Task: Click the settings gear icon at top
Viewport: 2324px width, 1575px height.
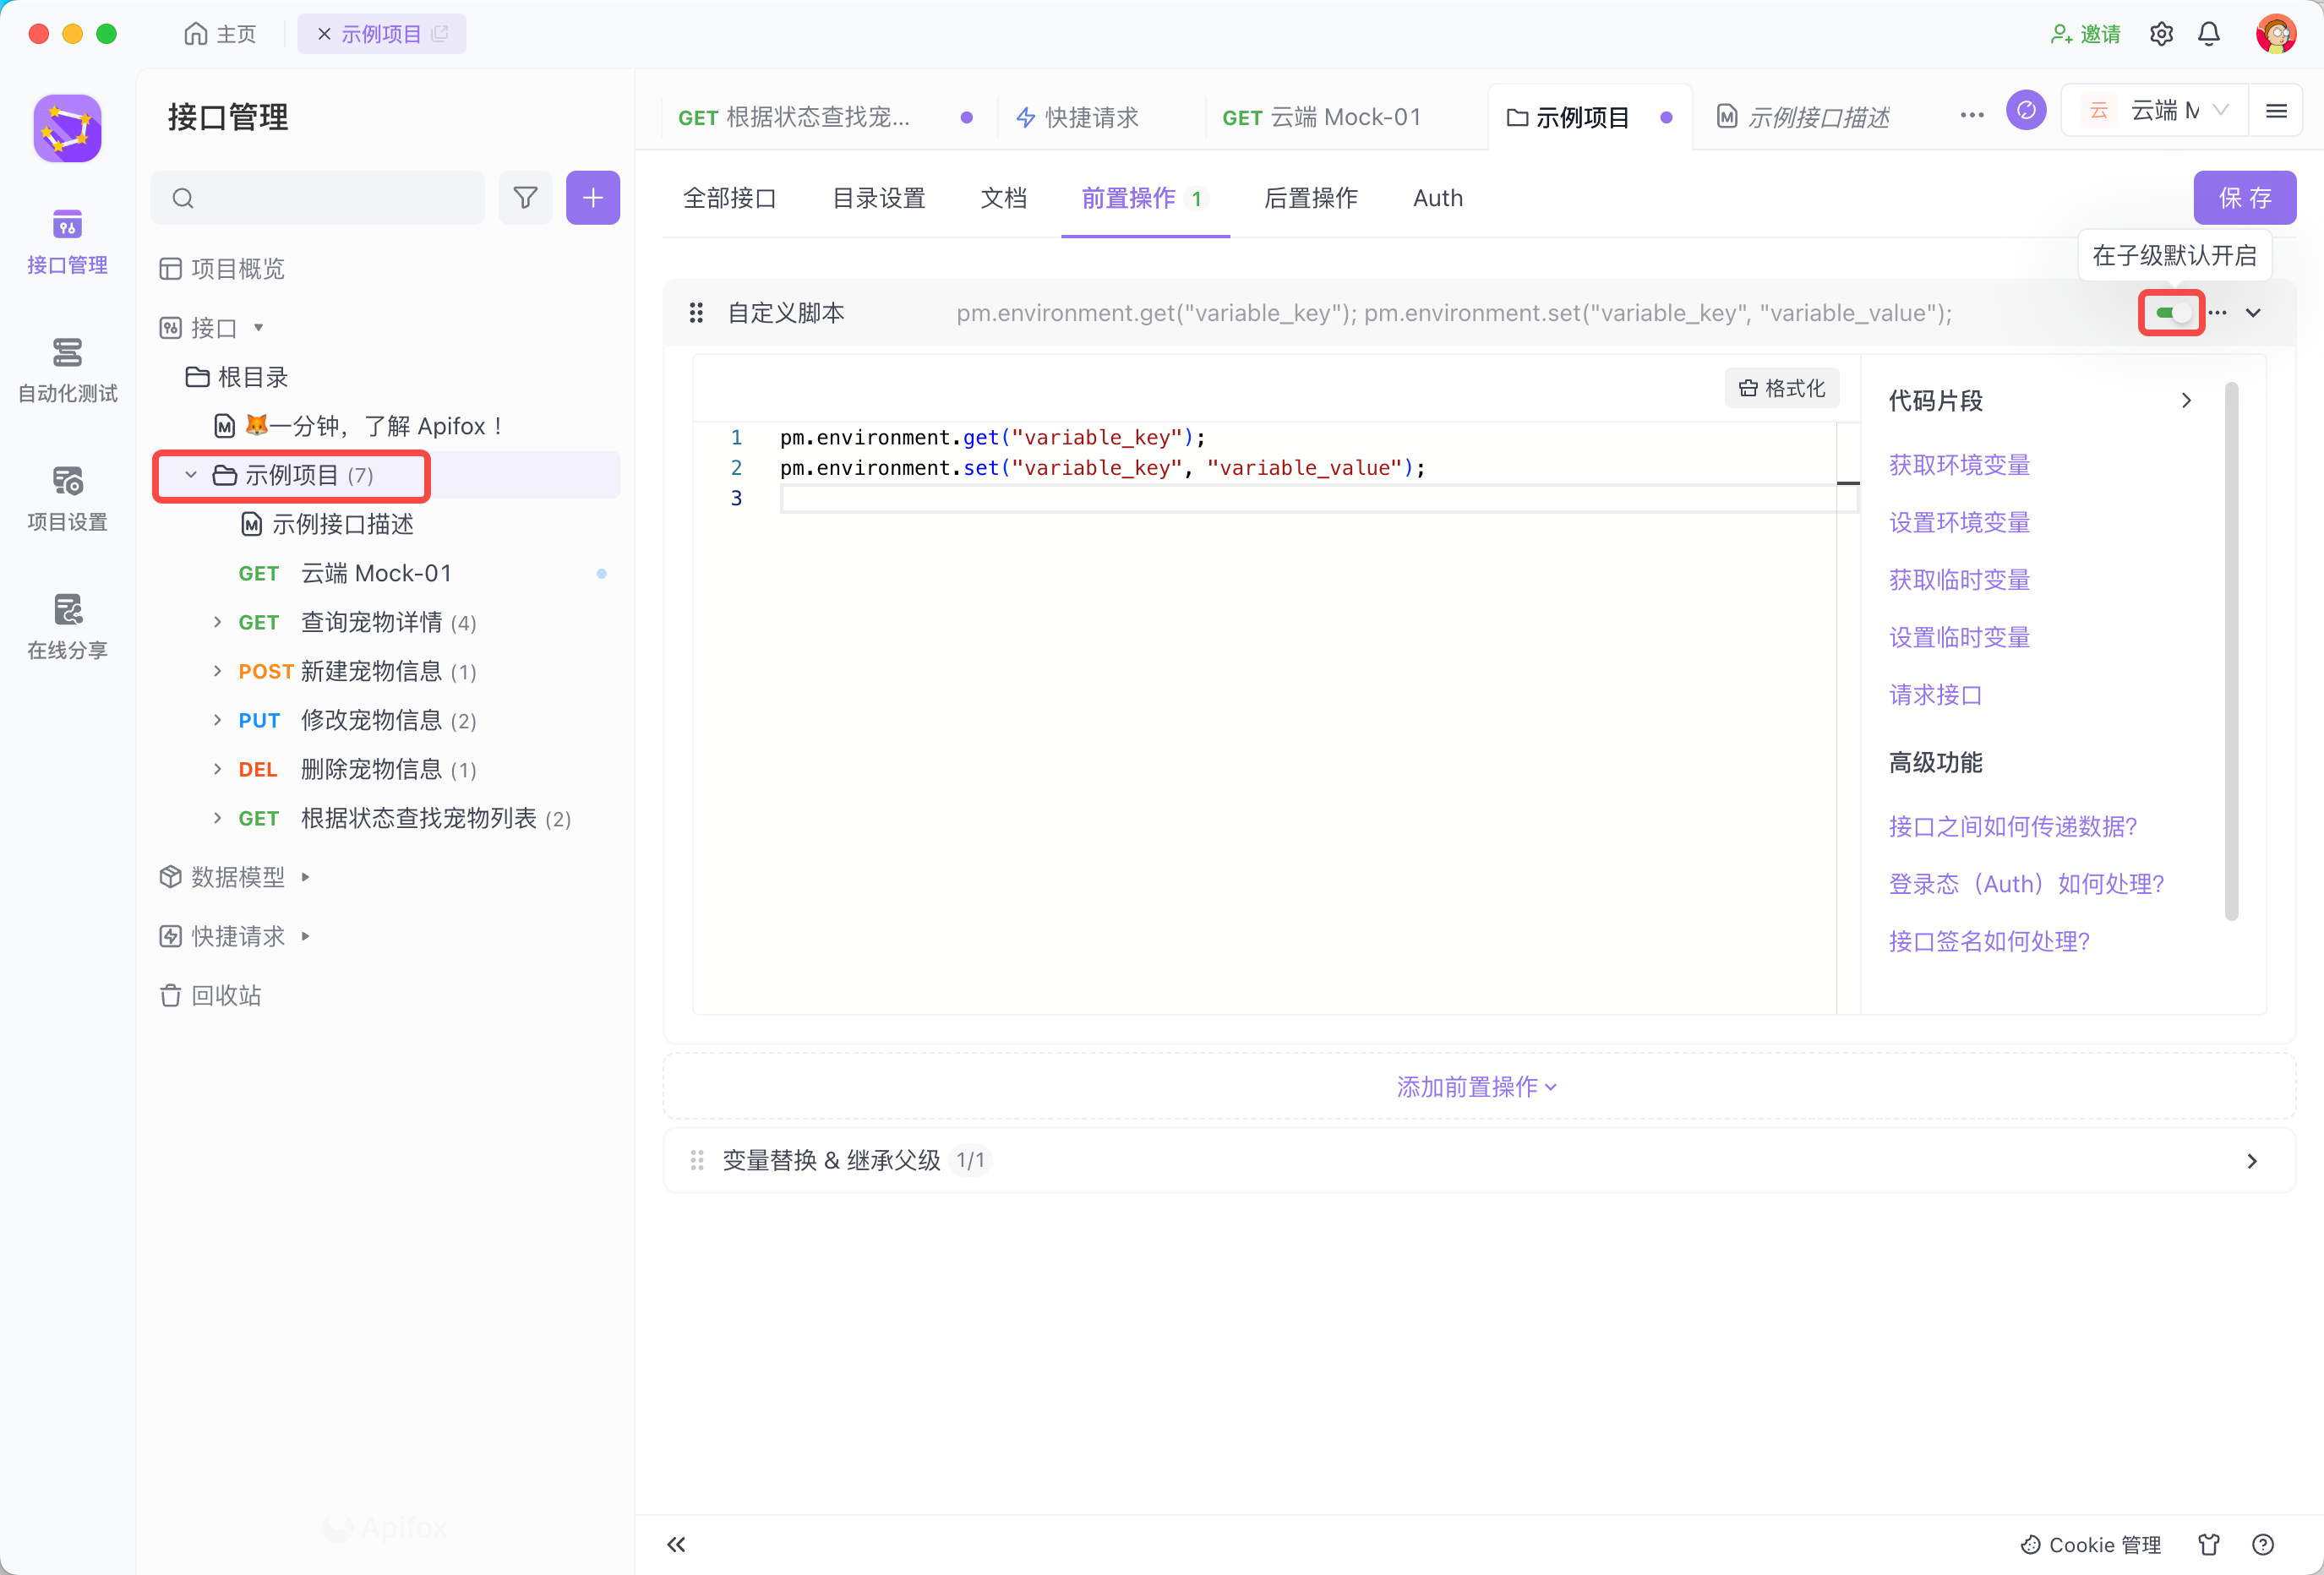Action: (2161, 34)
